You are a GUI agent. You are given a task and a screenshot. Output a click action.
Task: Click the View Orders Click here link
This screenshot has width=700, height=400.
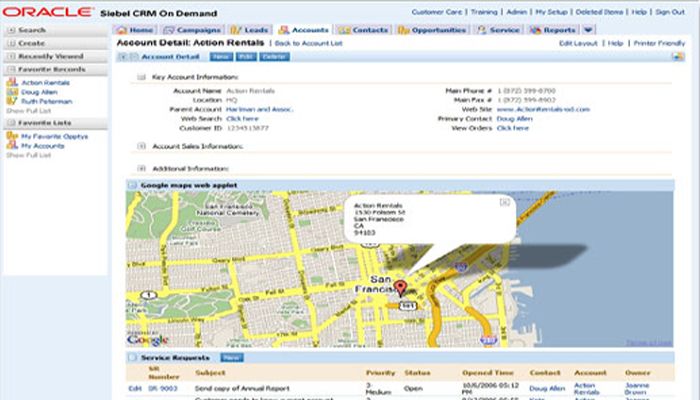[512, 128]
